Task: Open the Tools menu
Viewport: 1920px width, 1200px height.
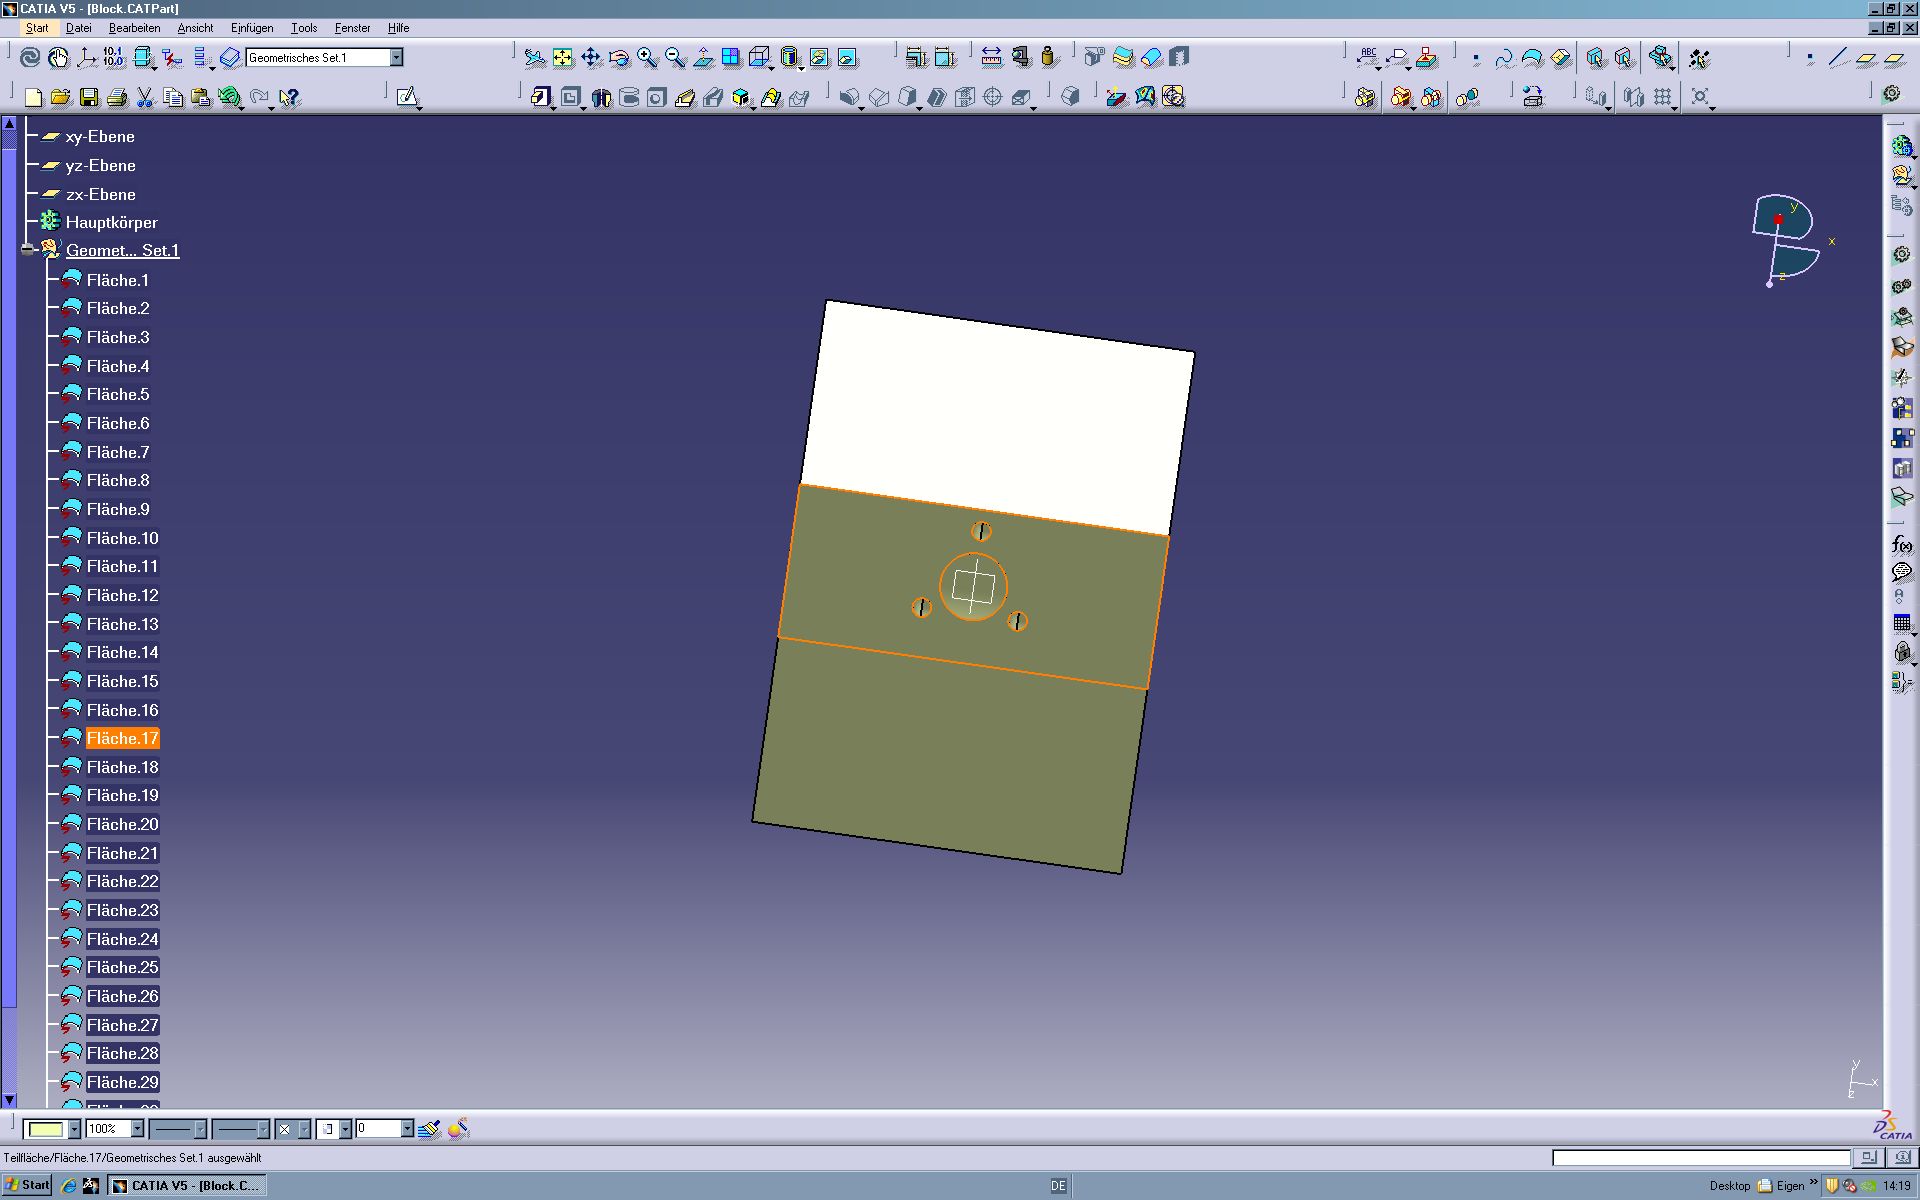Action: point(304,28)
